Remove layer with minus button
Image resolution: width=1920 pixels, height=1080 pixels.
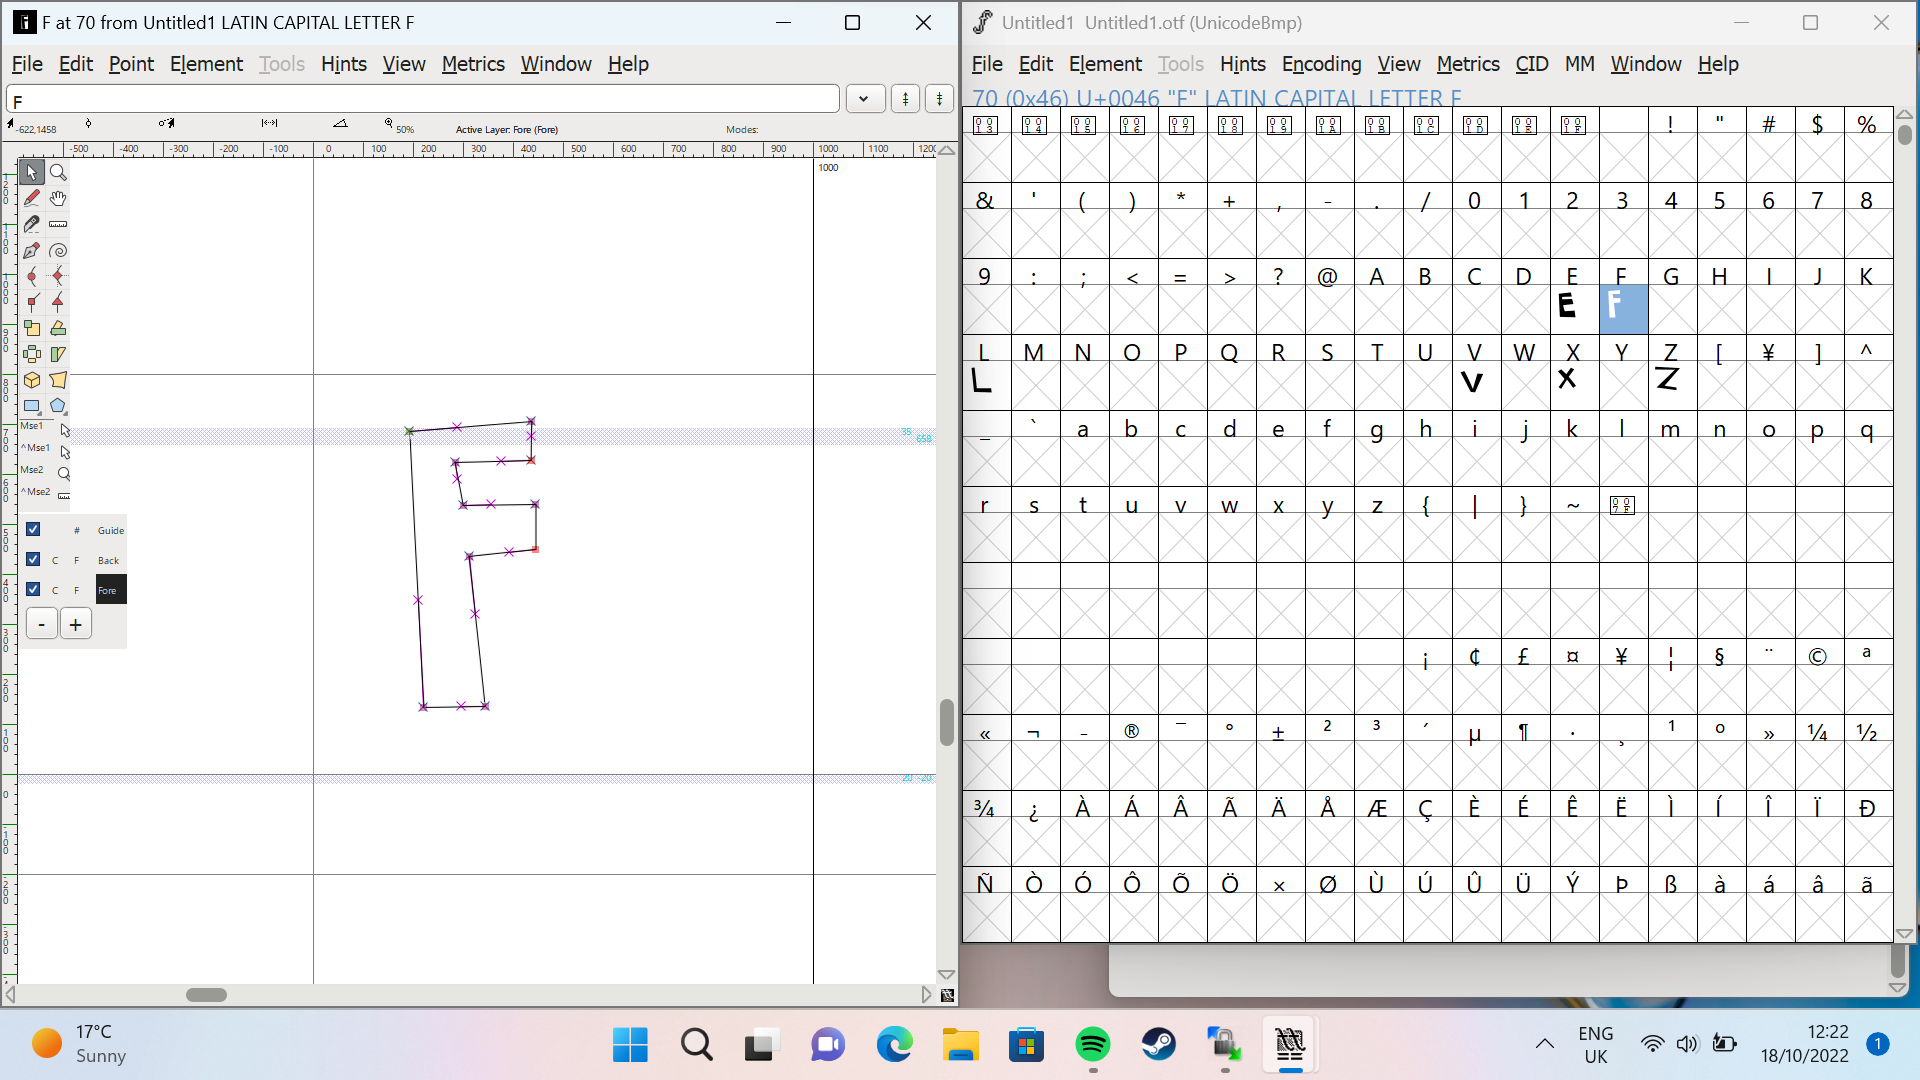(x=42, y=624)
